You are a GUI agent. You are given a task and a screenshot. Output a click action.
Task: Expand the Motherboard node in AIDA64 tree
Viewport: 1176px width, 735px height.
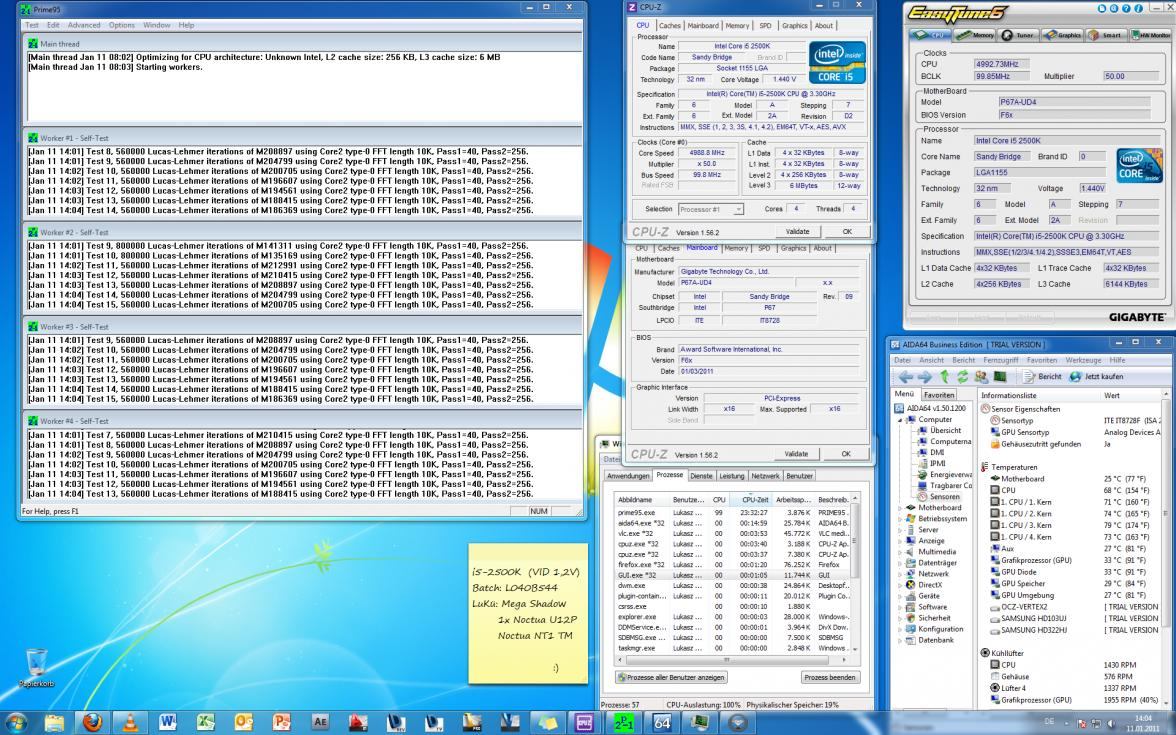click(x=900, y=508)
